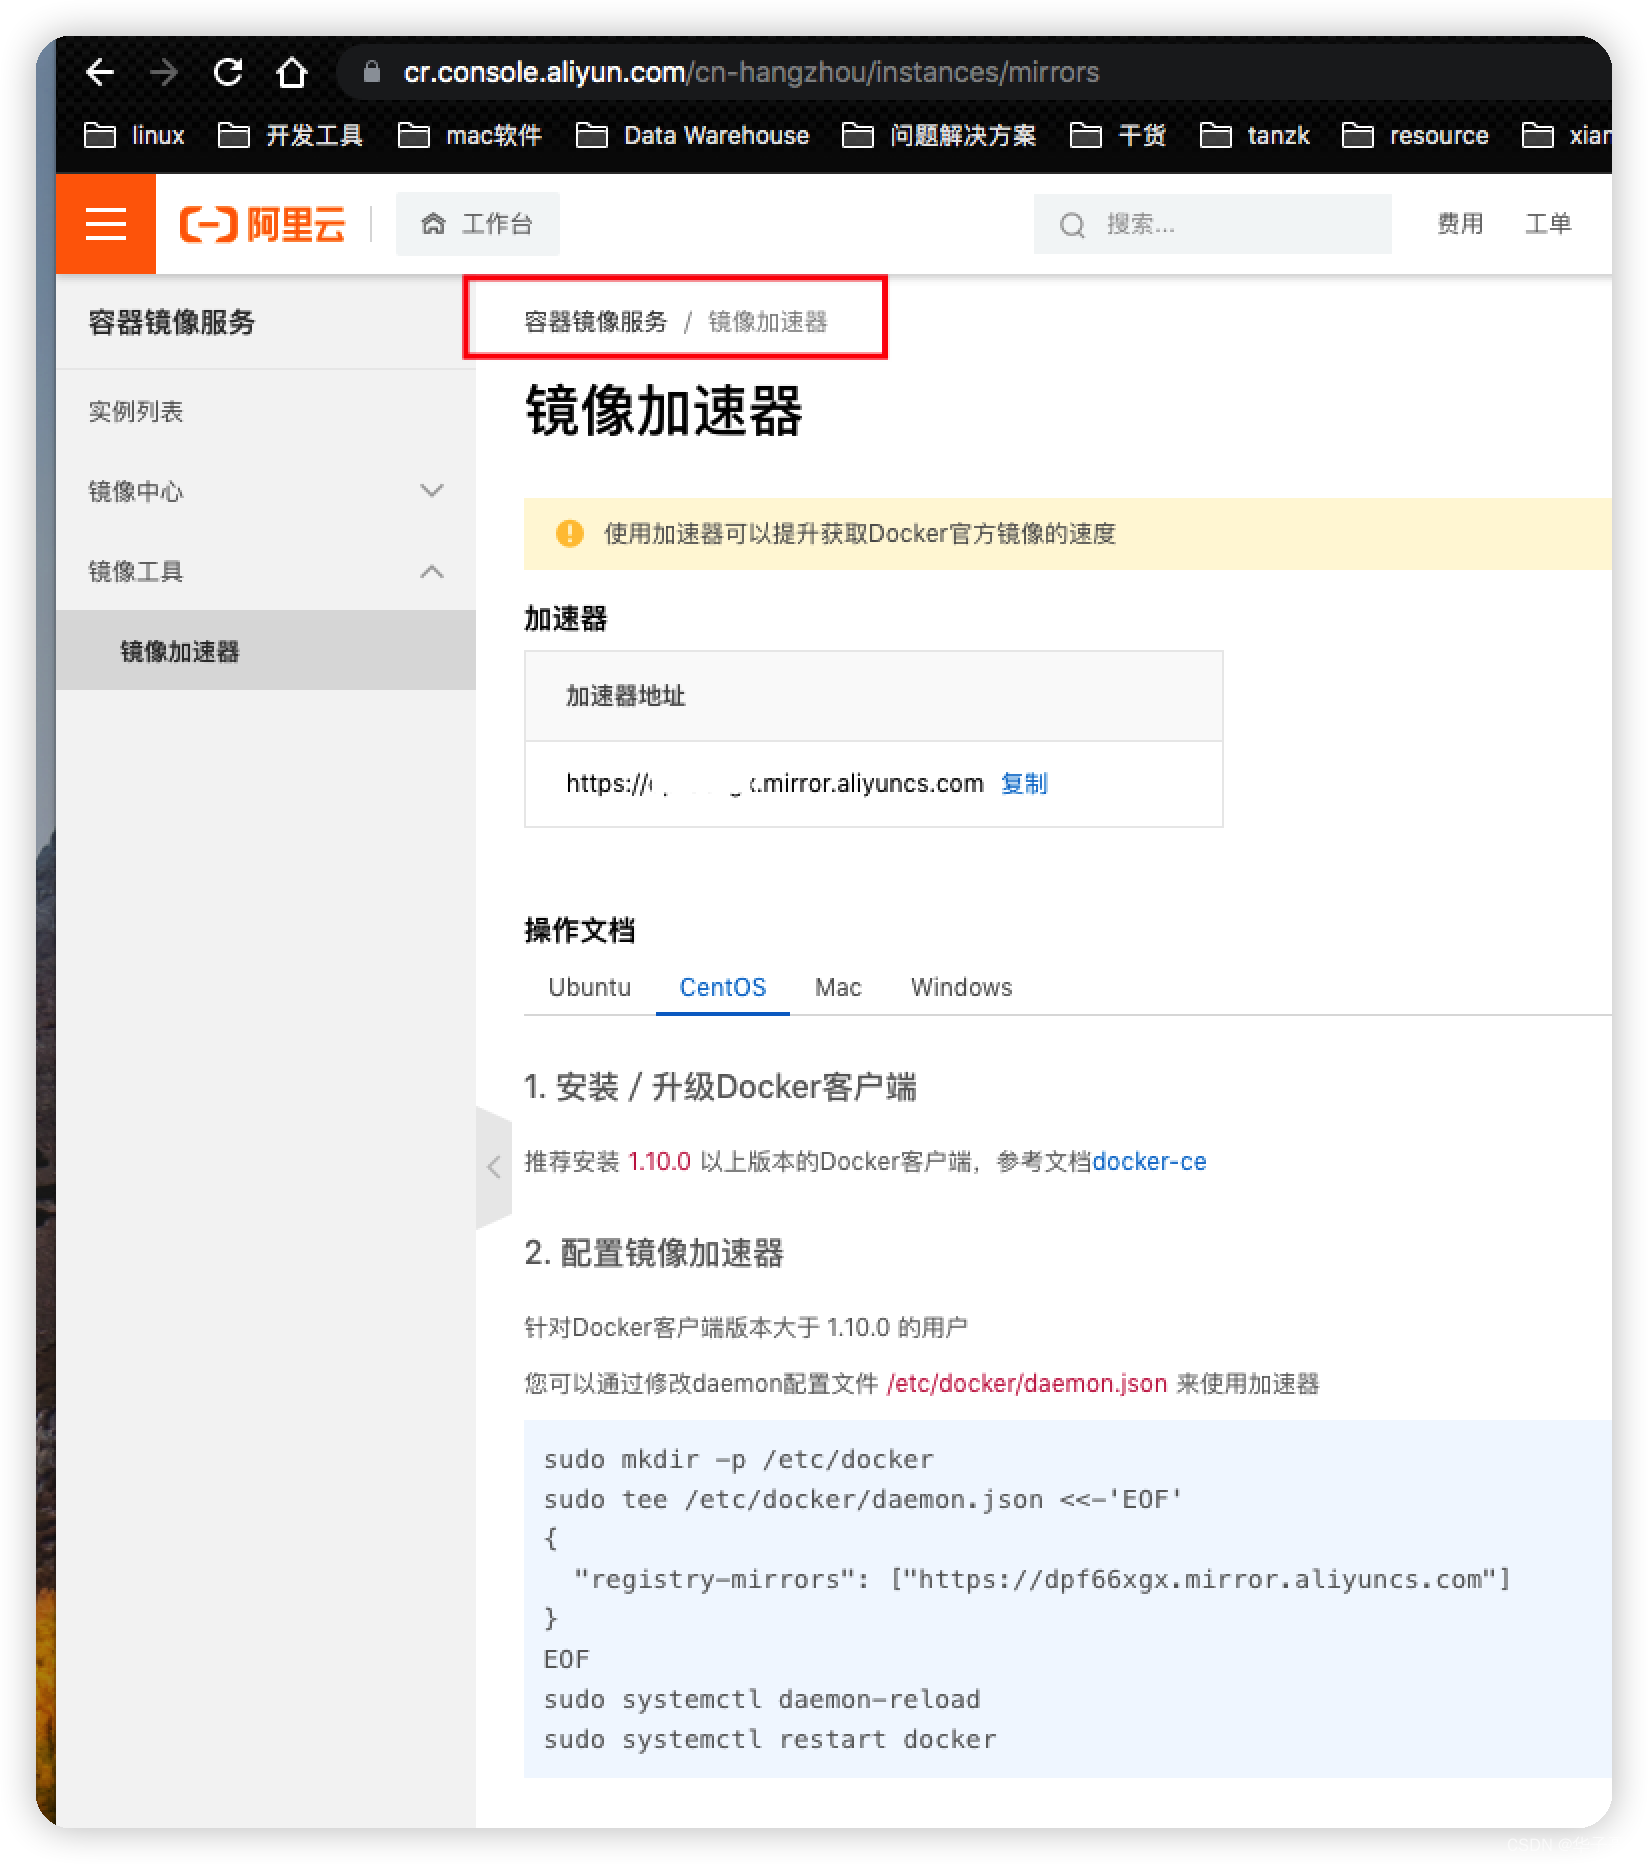
Task: Click 容器镜像服务 breadcrumb link
Action: [595, 322]
